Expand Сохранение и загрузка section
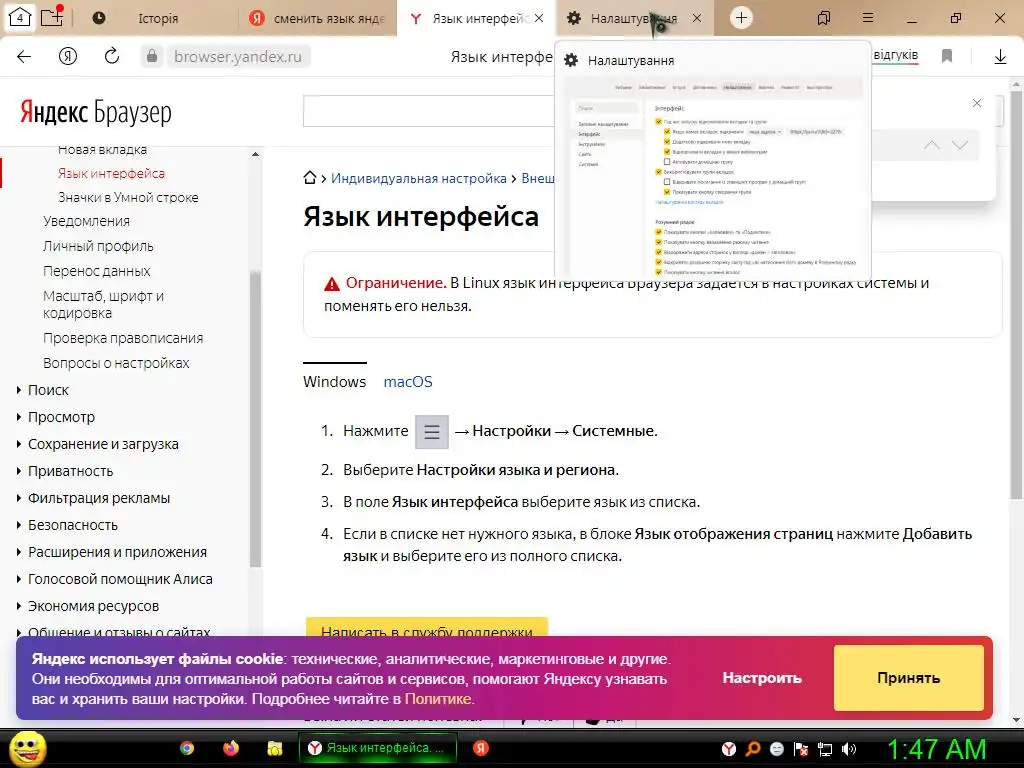The height and width of the screenshot is (768, 1024). point(103,444)
